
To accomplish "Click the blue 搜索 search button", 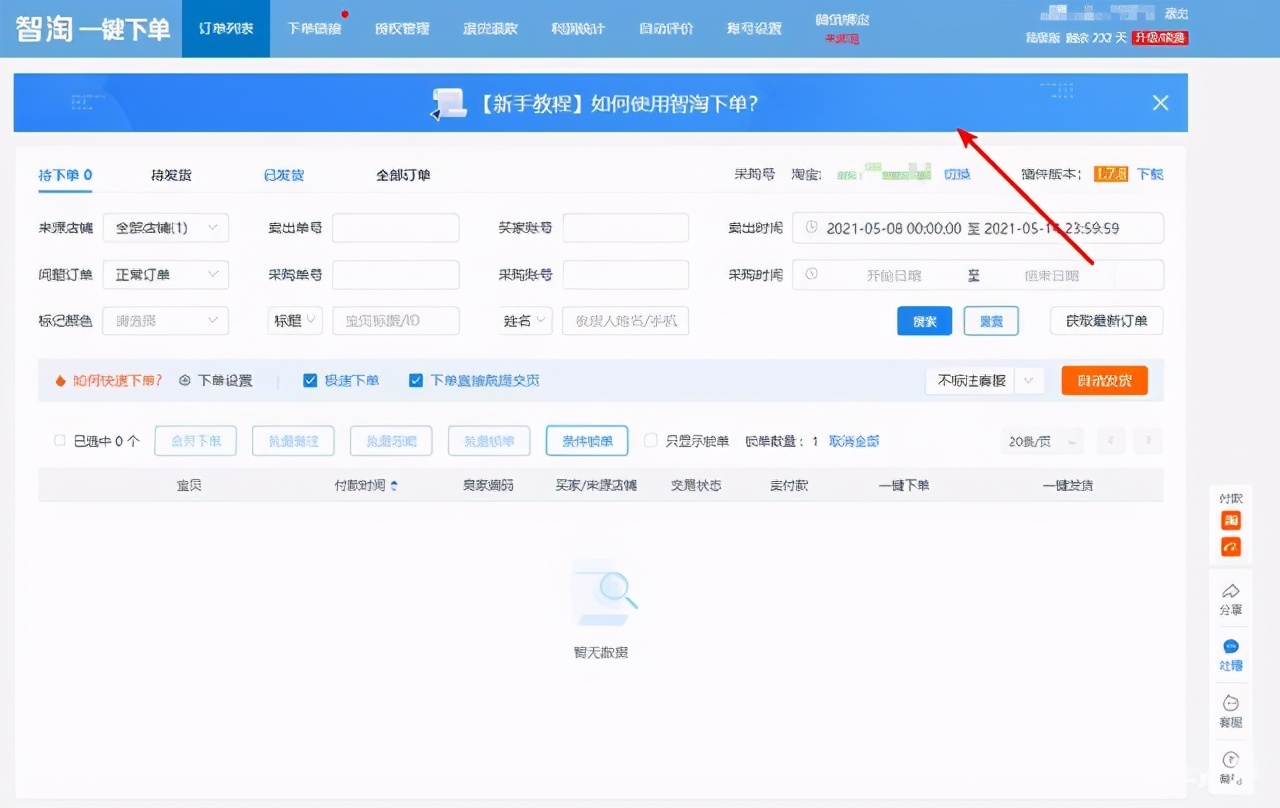I will pyautogui.click(x=924, y=321).
